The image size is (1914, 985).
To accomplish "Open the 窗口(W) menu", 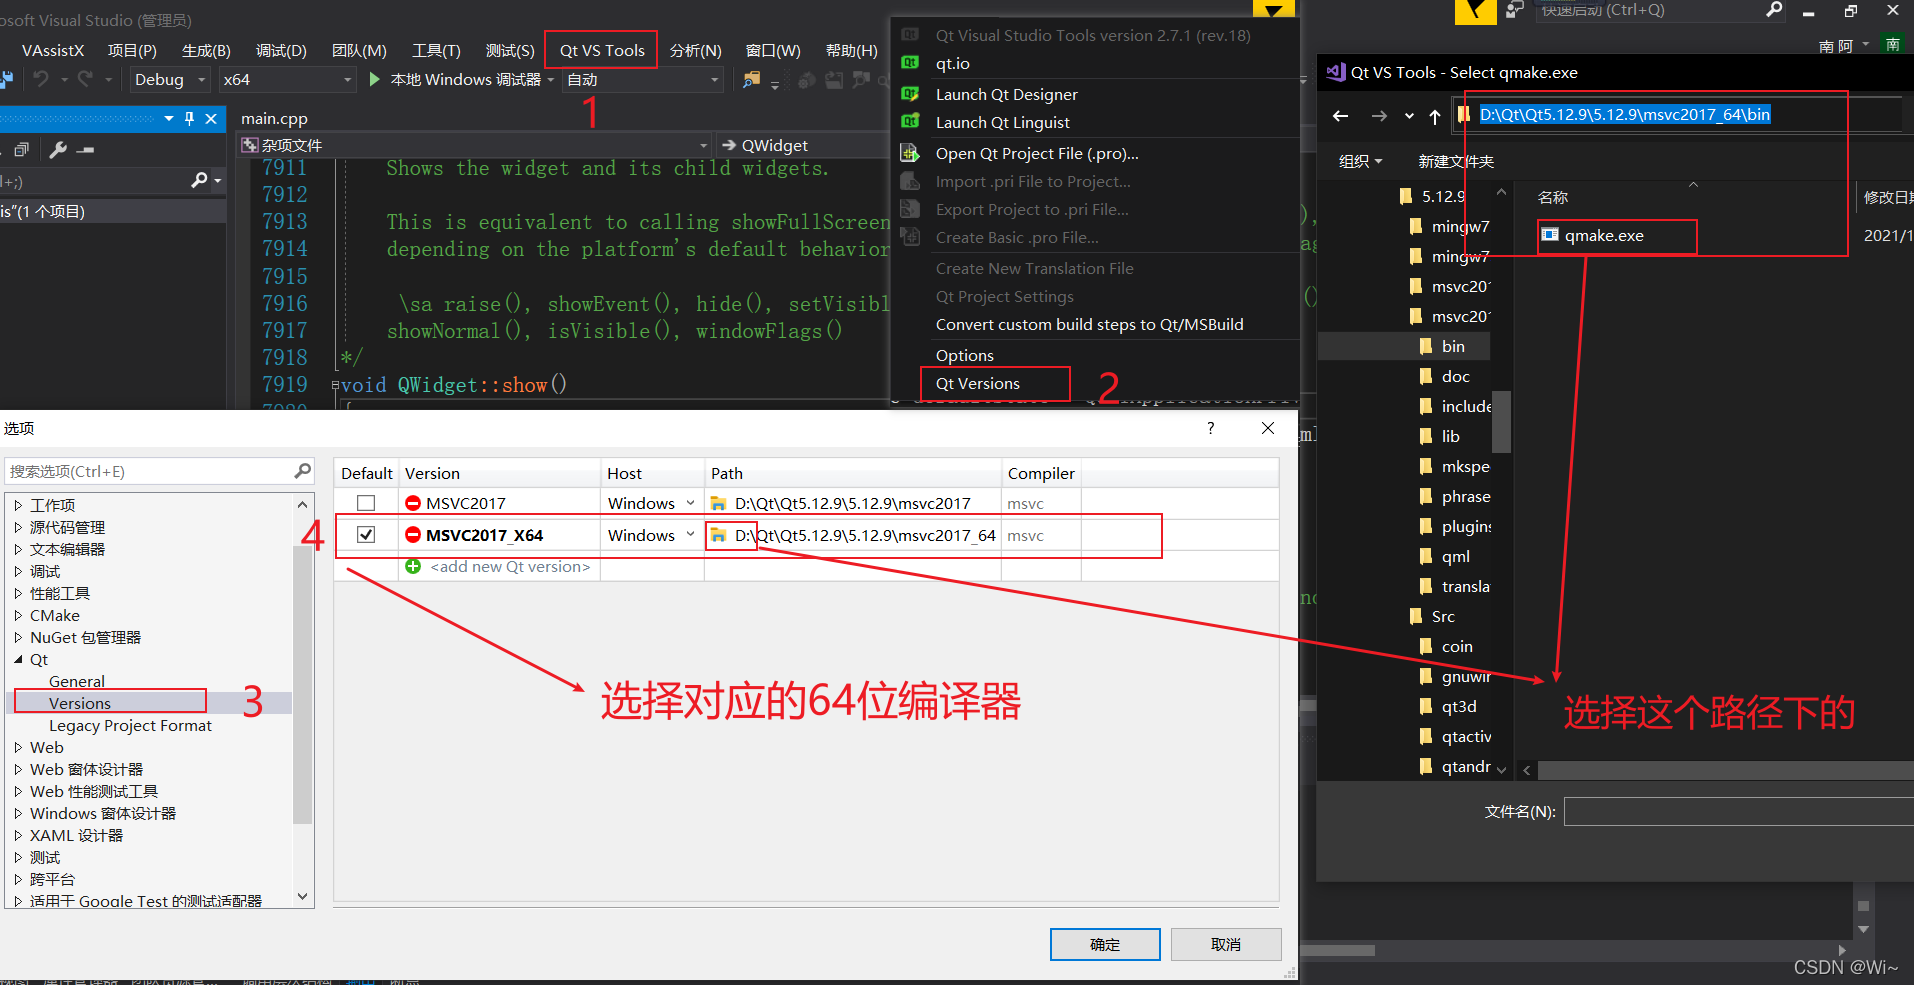I will point(773,50).
